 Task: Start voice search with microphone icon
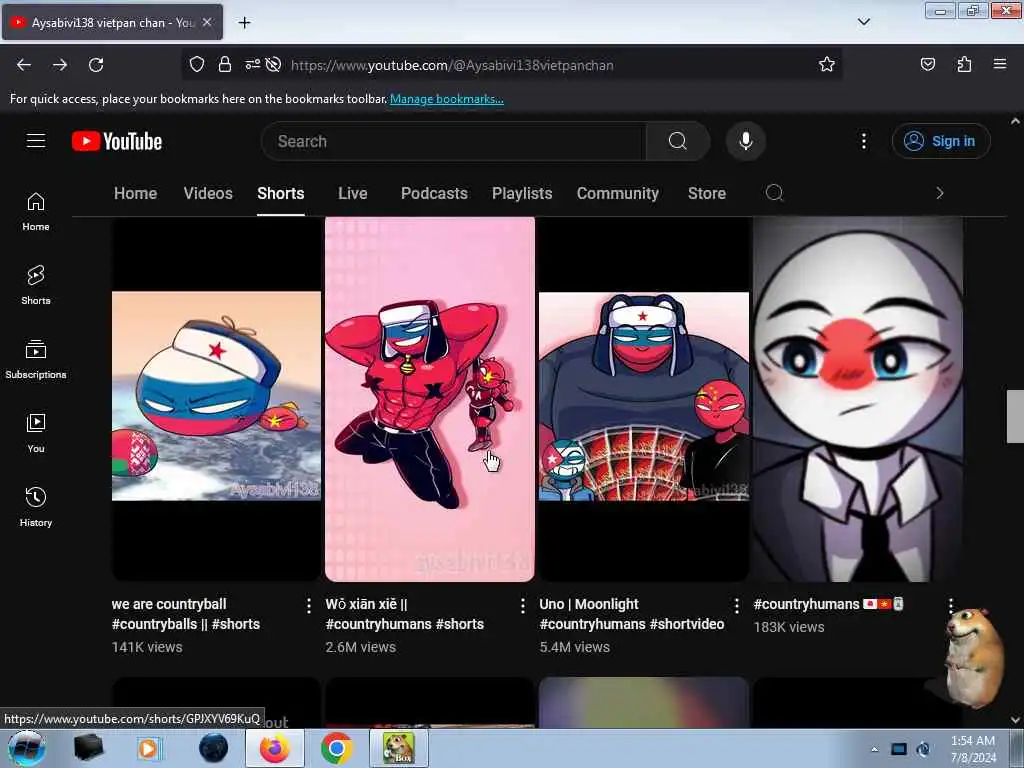pos(746,141)
